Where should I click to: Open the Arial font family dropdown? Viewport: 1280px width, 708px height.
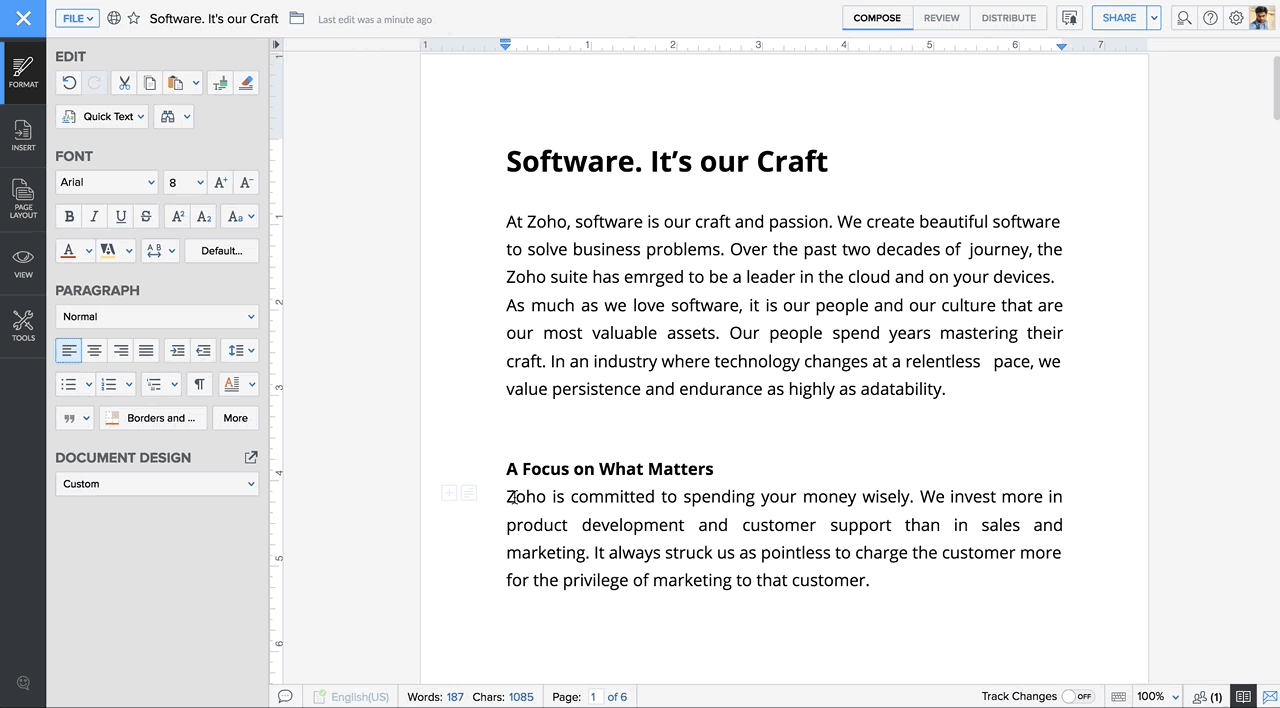[107, 182]
